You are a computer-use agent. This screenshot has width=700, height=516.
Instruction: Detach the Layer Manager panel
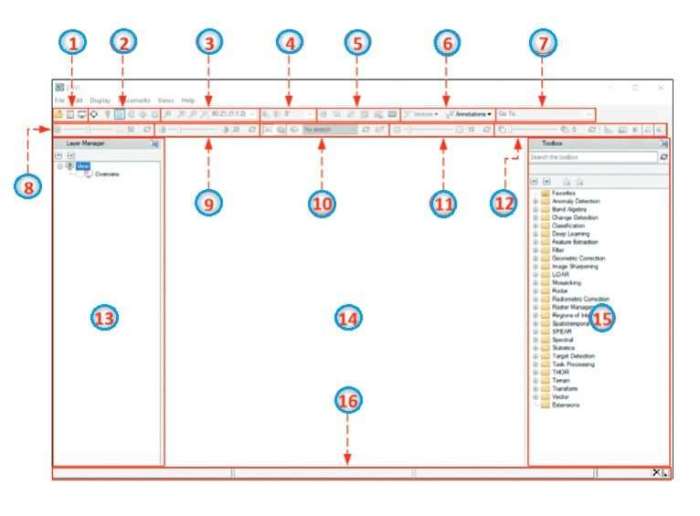tap(155, 144)
